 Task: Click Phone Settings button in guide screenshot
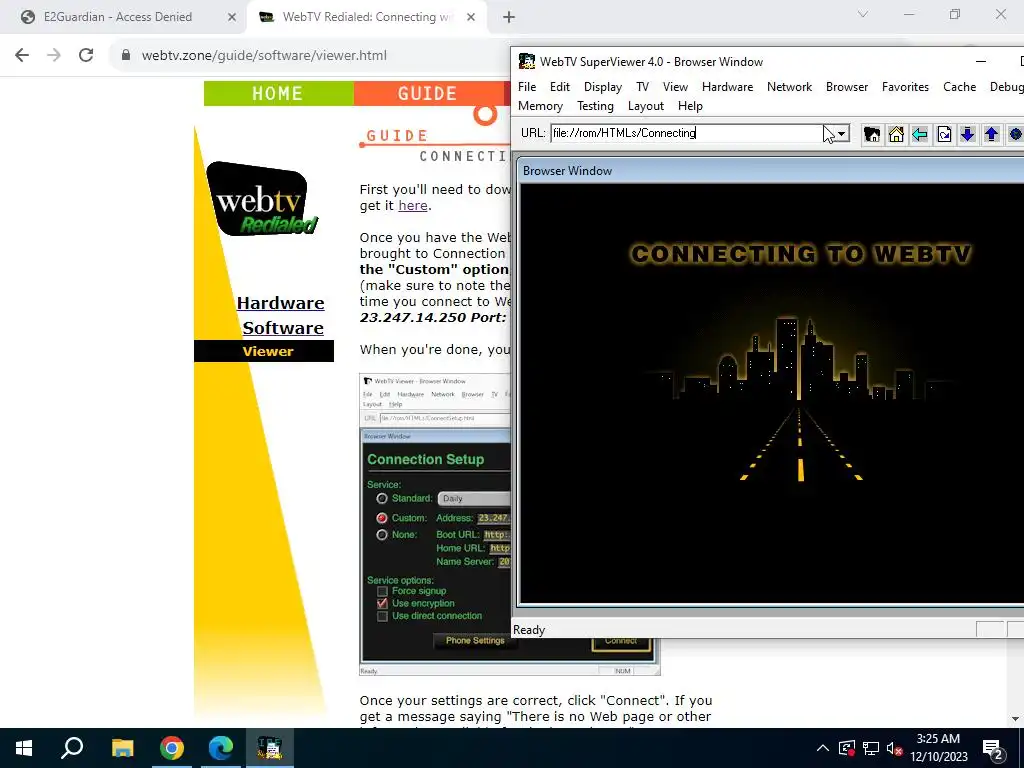click(475, 641)
